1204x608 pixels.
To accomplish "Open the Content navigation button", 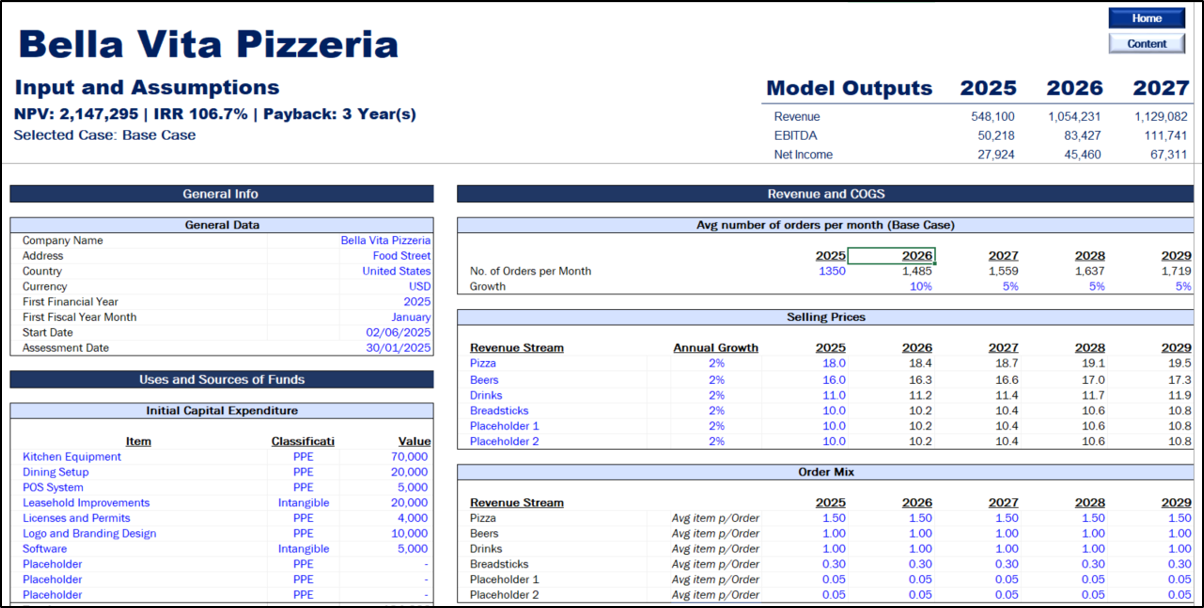I will click(x=1146, y=43).
